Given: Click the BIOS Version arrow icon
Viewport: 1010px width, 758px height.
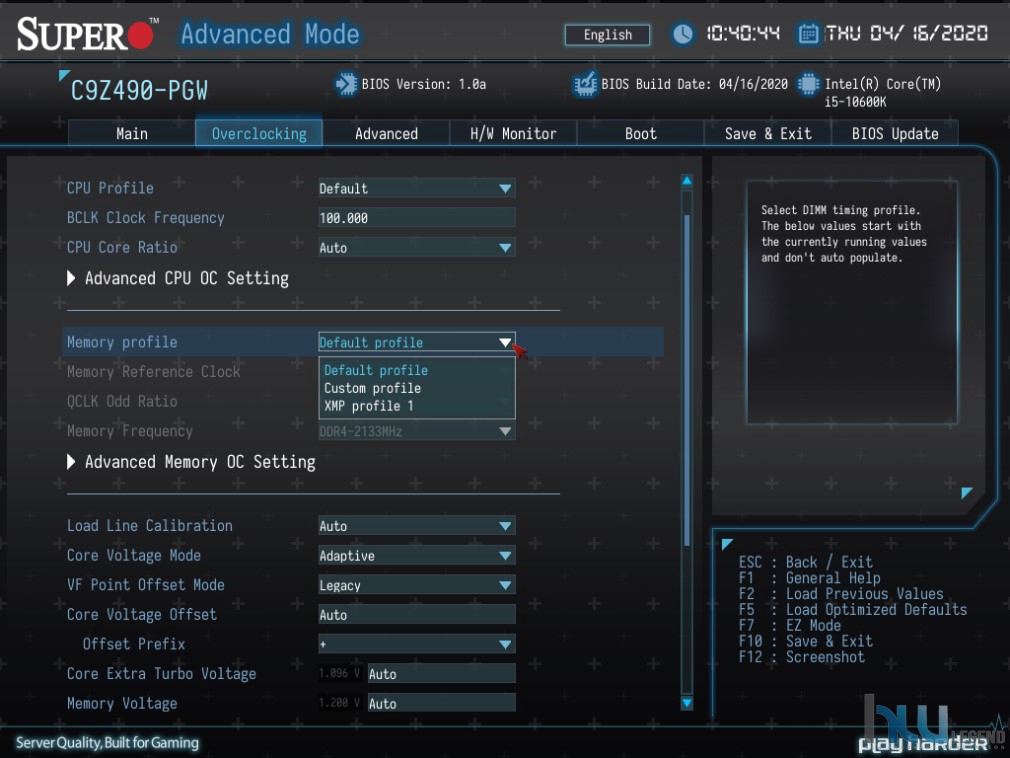Looking at the screenshot, I should pyautogui.click(x=346, y=84).
